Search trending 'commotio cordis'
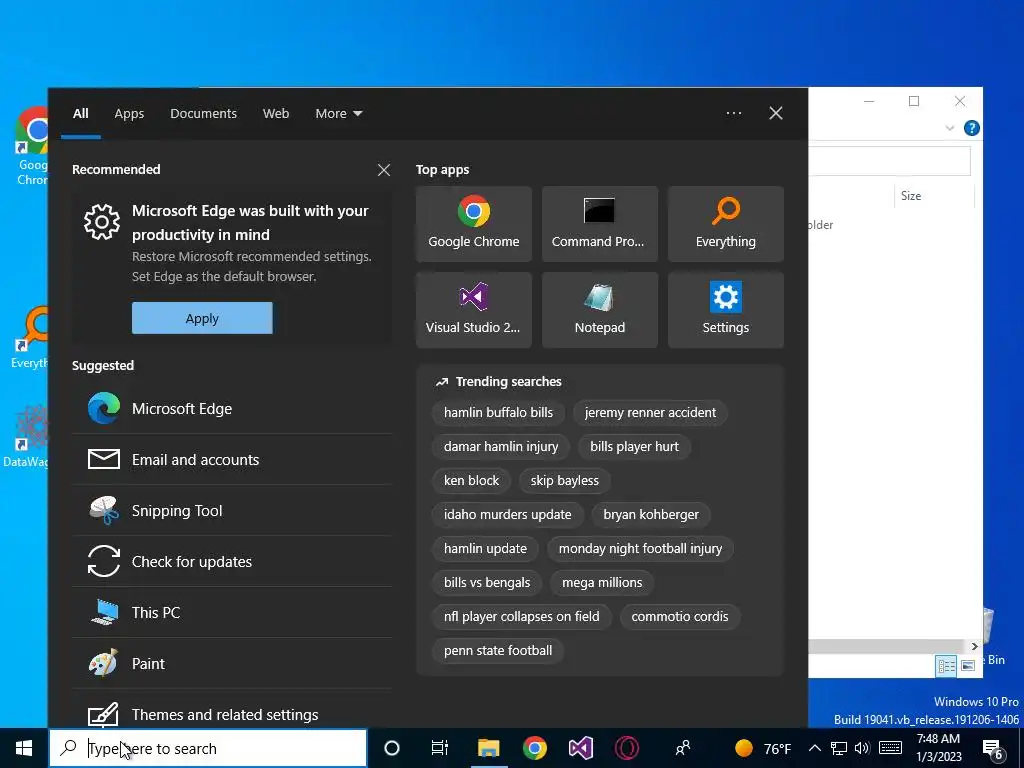Screen dimensions: 1024x768 coord(680,616)
